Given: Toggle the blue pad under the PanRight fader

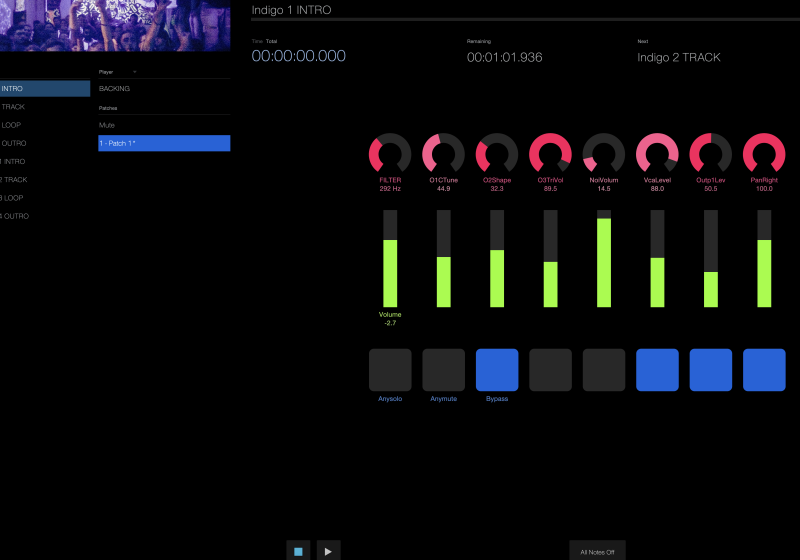Looking at the screenshot, I should coord(764,369).
